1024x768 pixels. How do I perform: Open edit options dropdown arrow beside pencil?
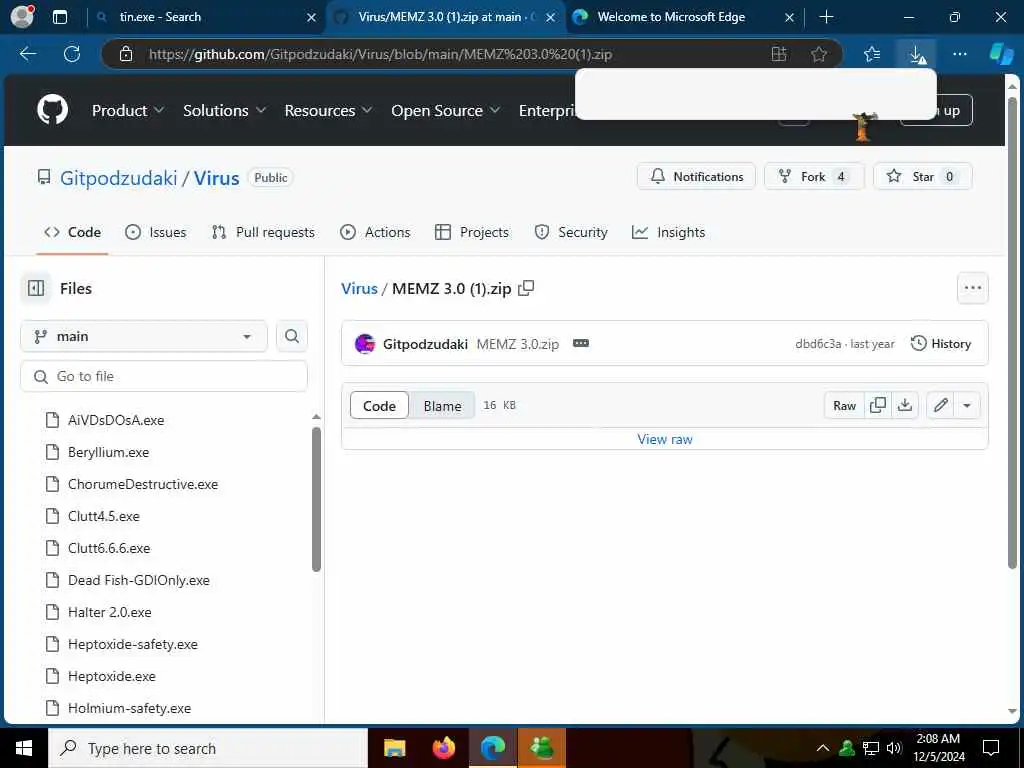967,406
